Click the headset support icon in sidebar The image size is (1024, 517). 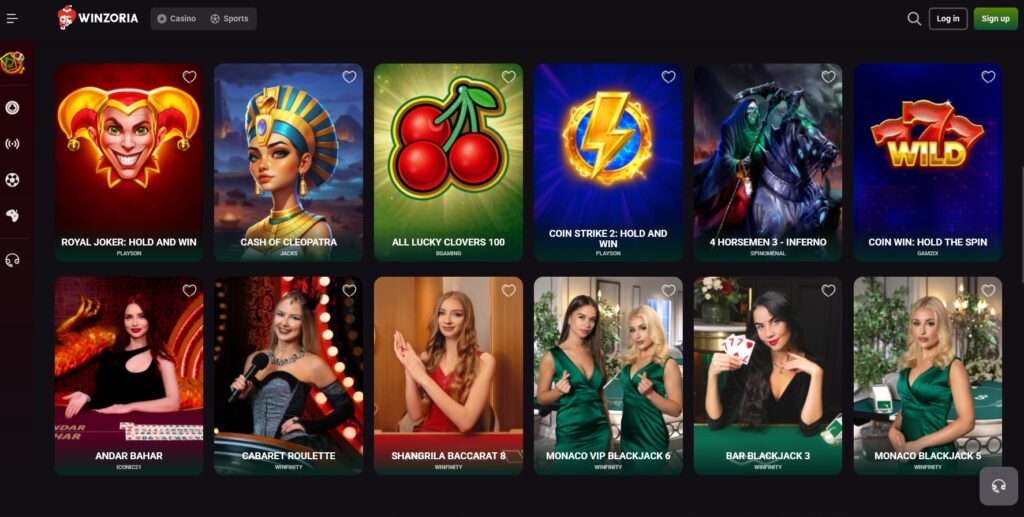point(12,260)
